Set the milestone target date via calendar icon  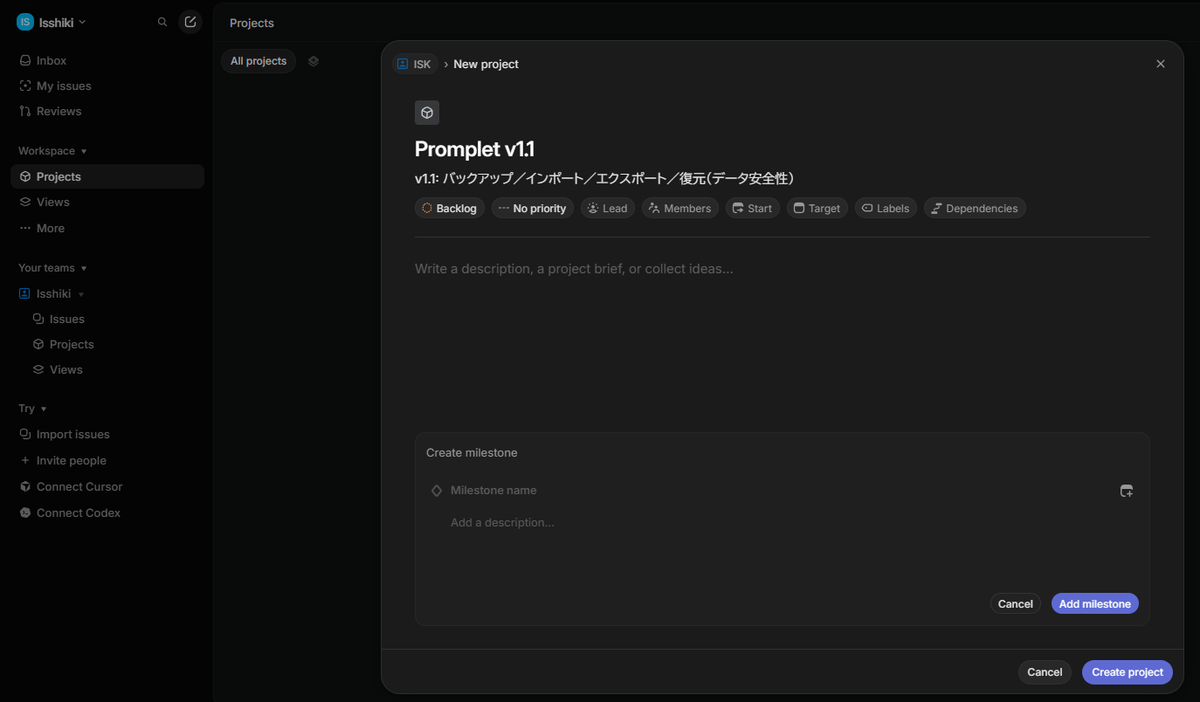coord(1127,491)
